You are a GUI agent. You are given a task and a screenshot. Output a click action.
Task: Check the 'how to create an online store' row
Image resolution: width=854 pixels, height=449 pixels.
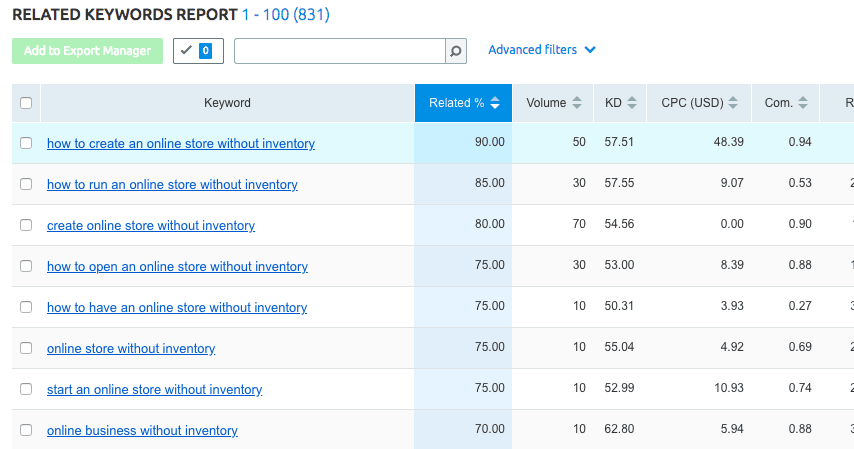(x=26, y=144)
